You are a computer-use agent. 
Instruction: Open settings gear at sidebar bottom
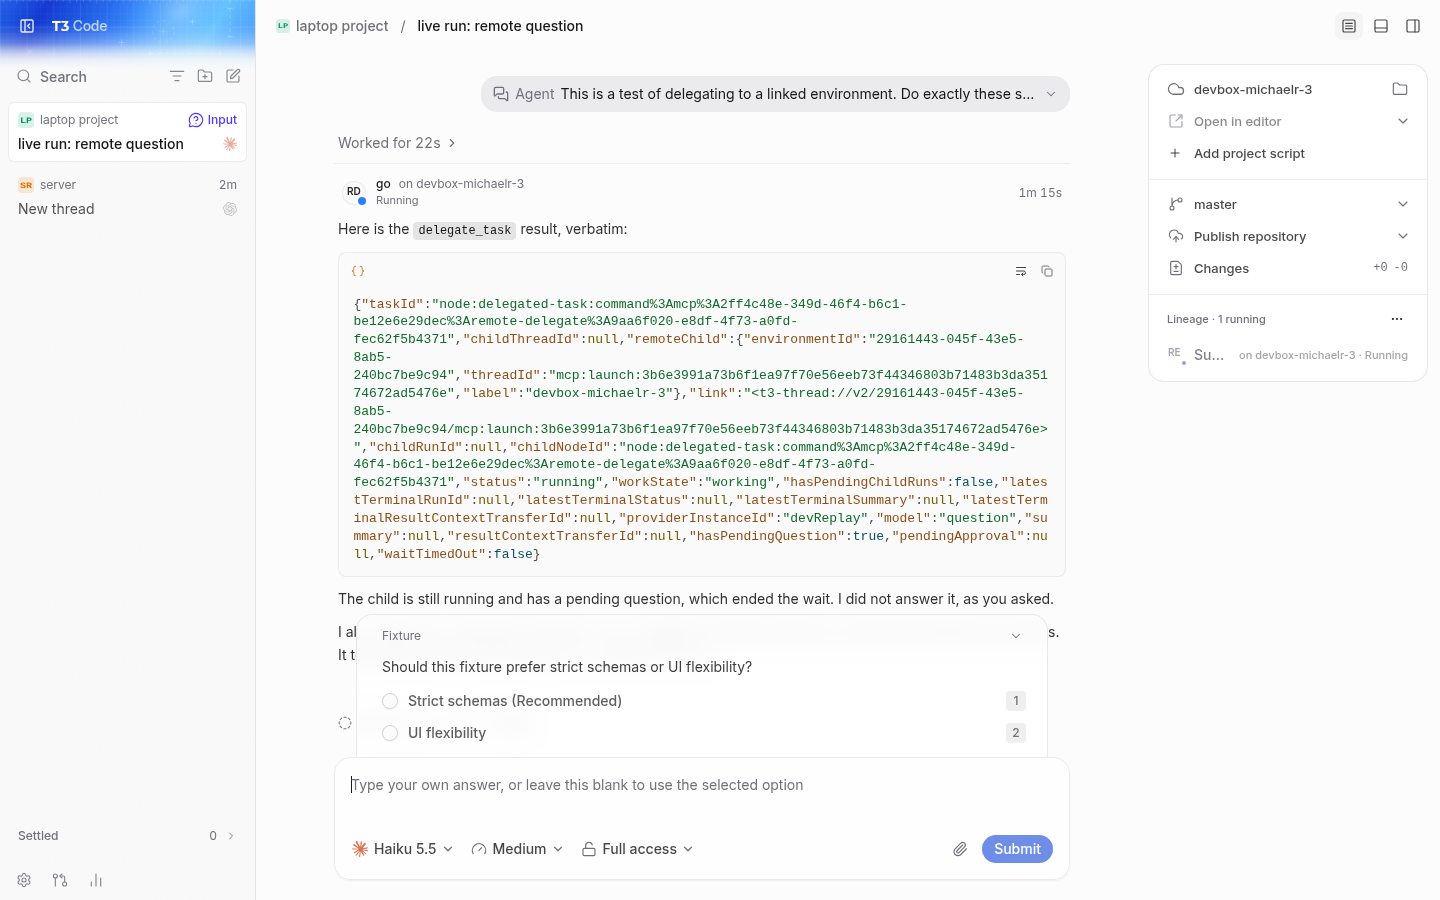click(x=24, y=880)
